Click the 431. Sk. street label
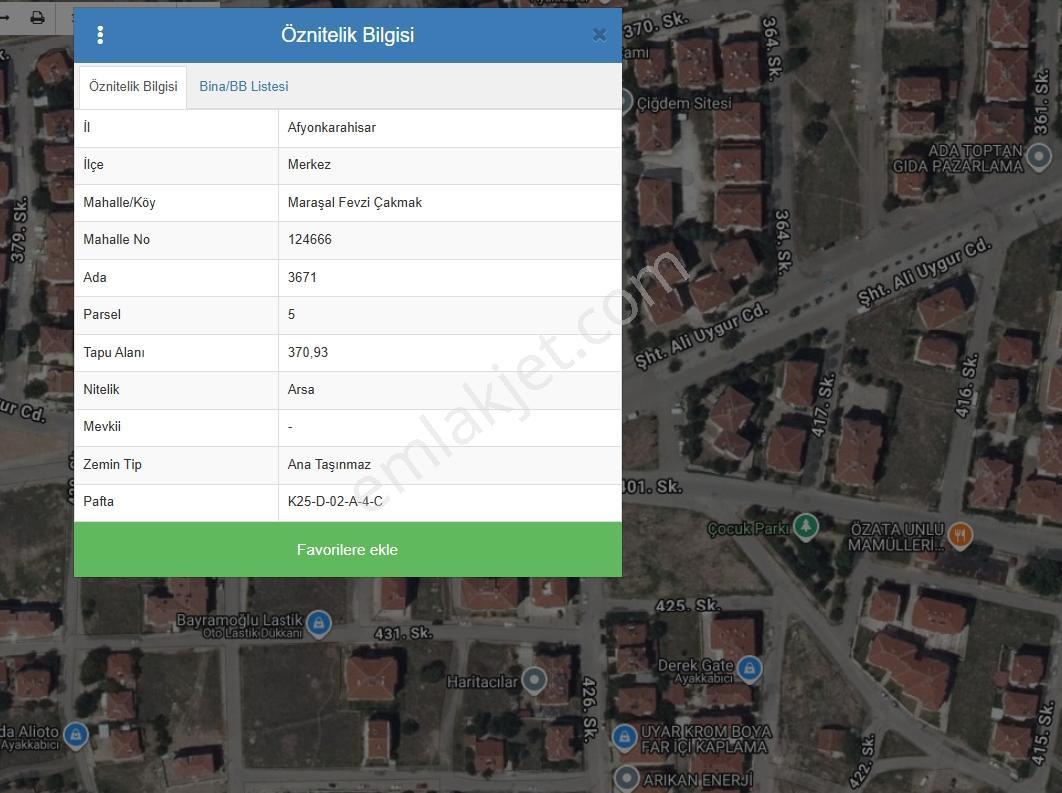 403,633
